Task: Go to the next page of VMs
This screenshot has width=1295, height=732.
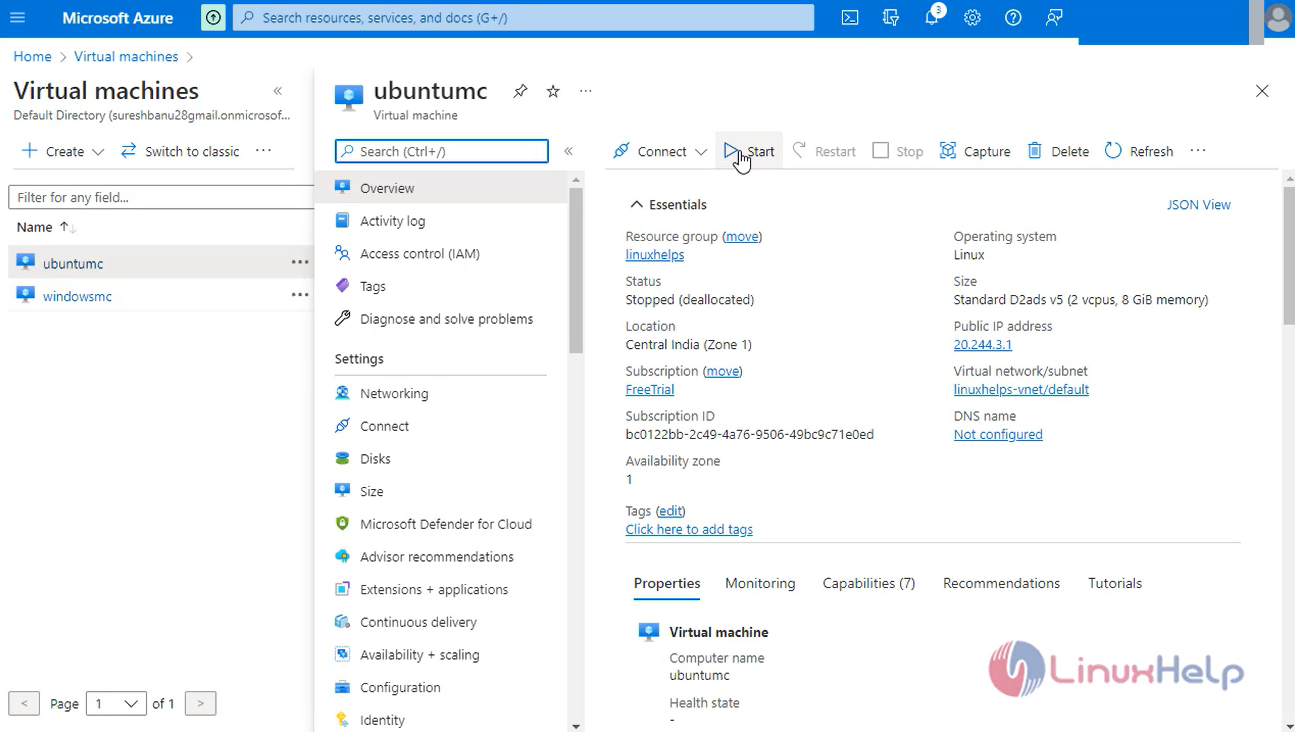Action: (200, 704)
